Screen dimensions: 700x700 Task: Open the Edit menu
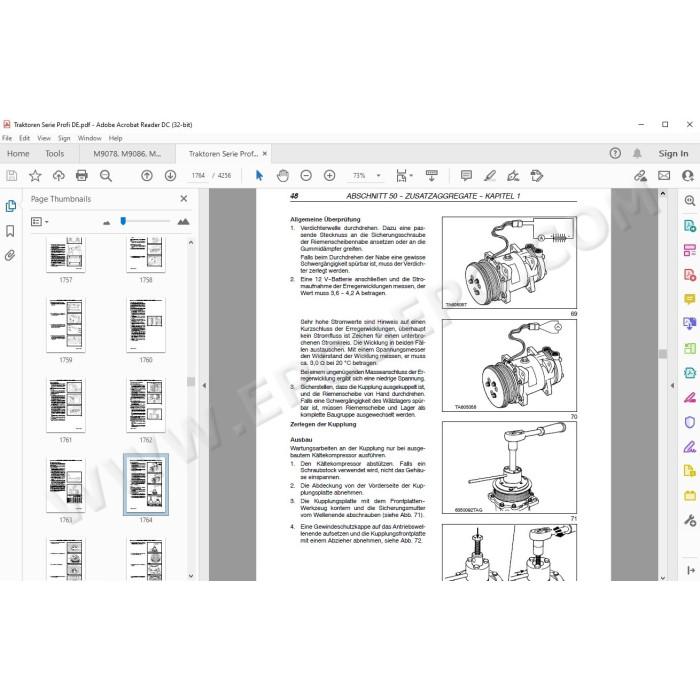click(25, 138)
